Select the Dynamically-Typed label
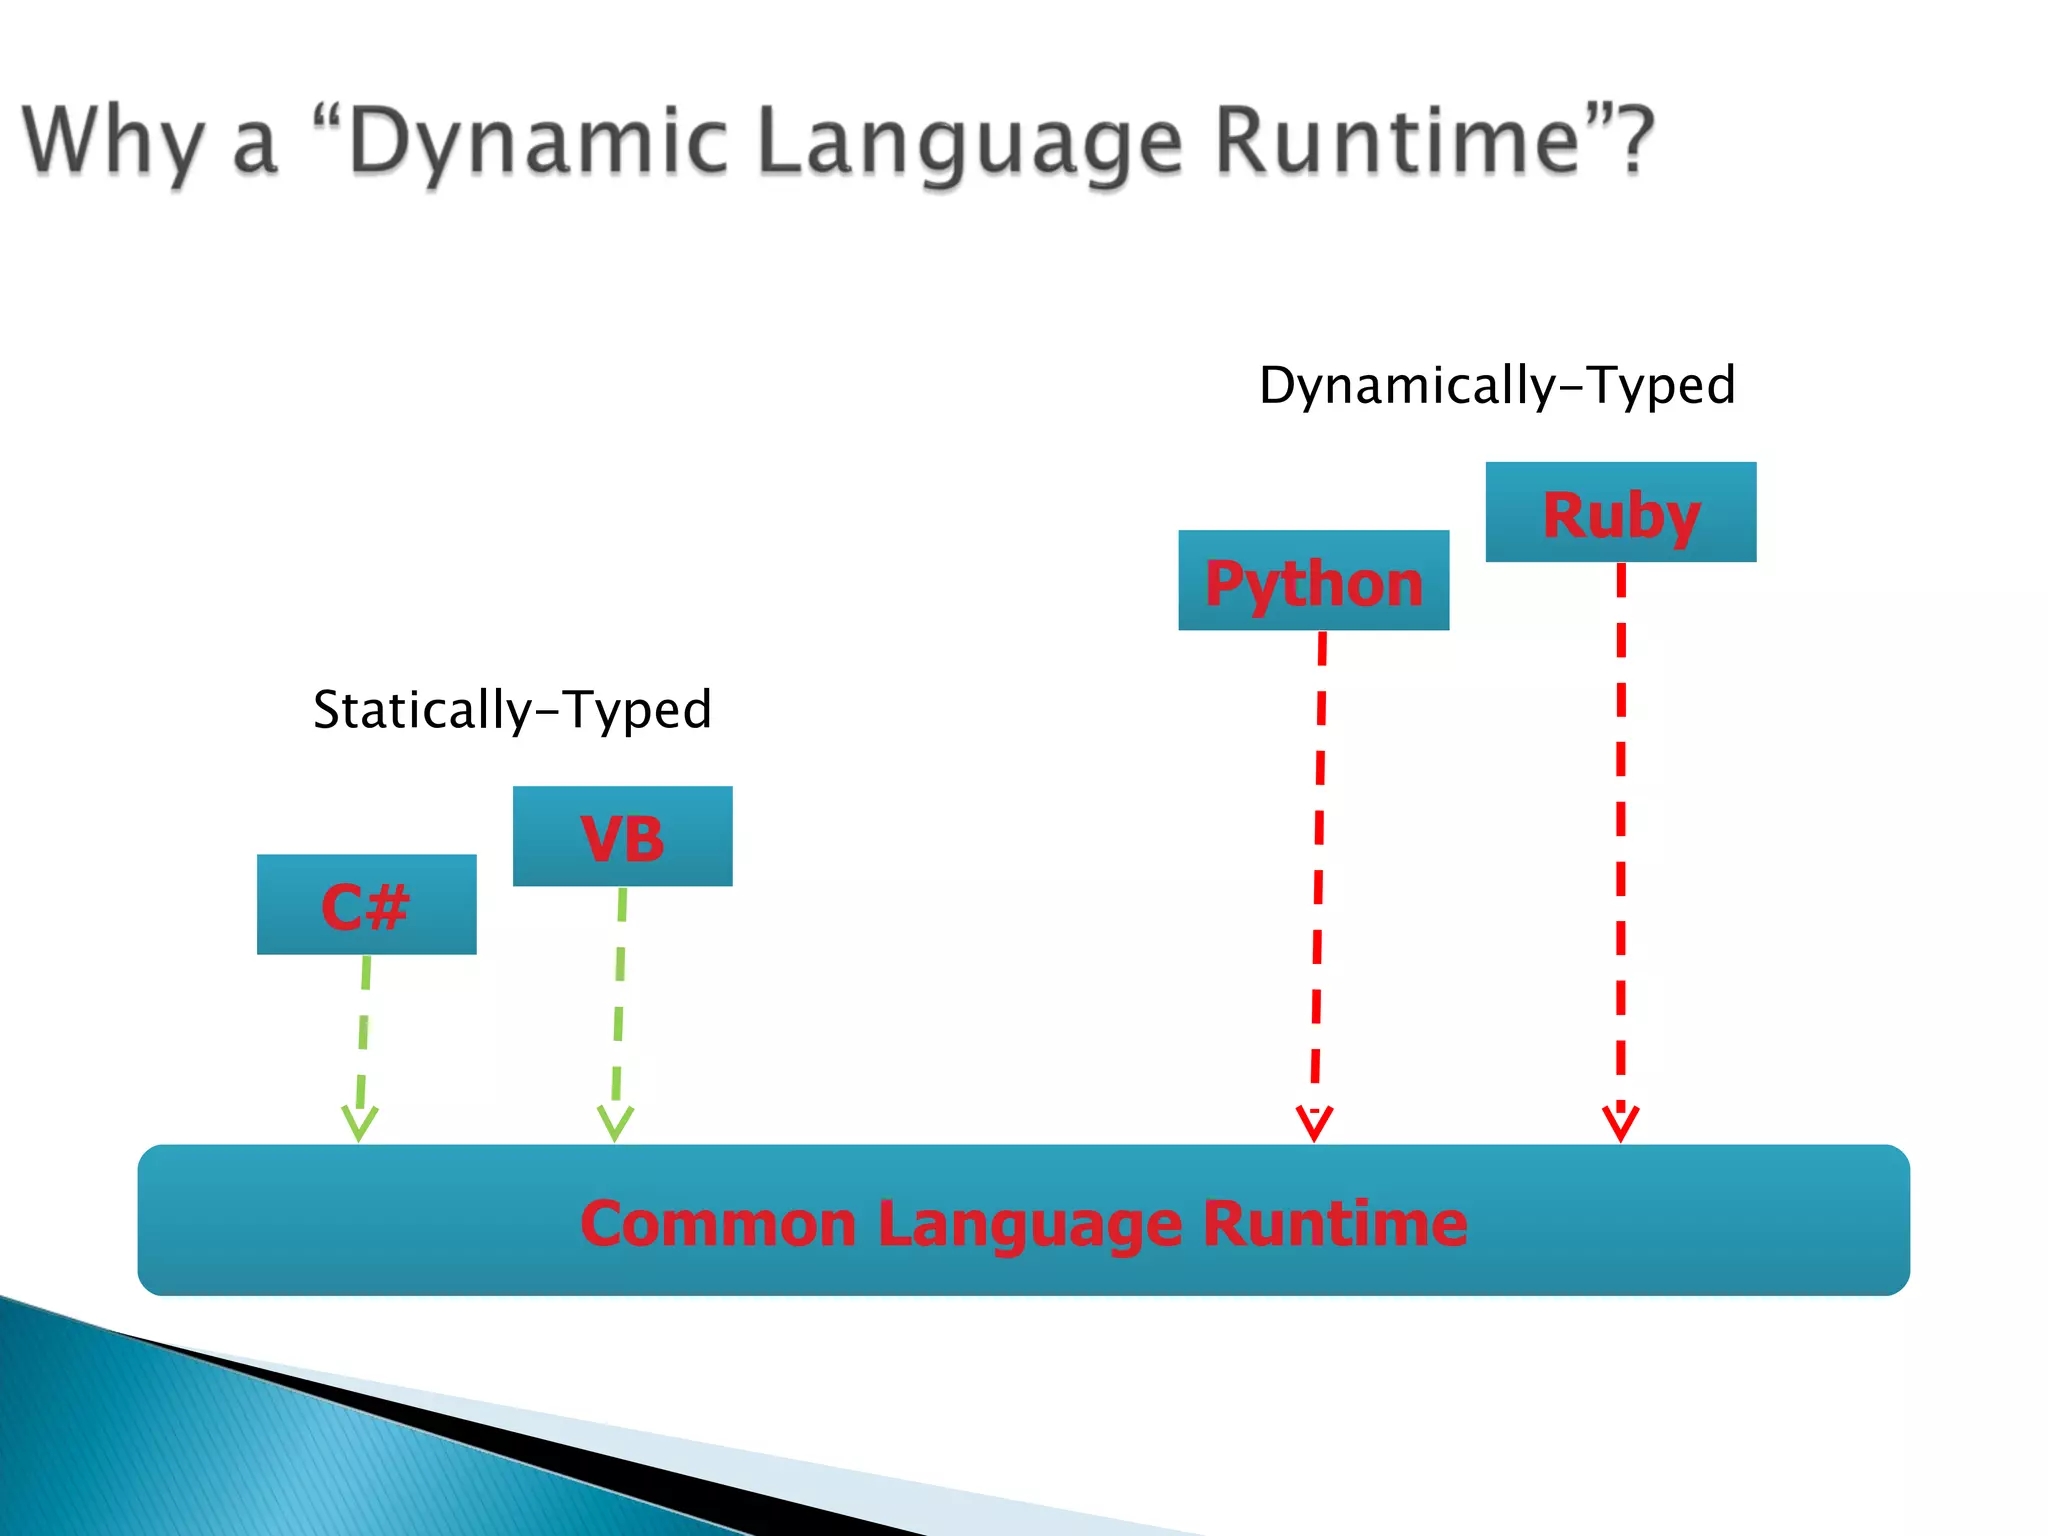The height and width of the screenshot is (1536, 2048). (1496, 386)
